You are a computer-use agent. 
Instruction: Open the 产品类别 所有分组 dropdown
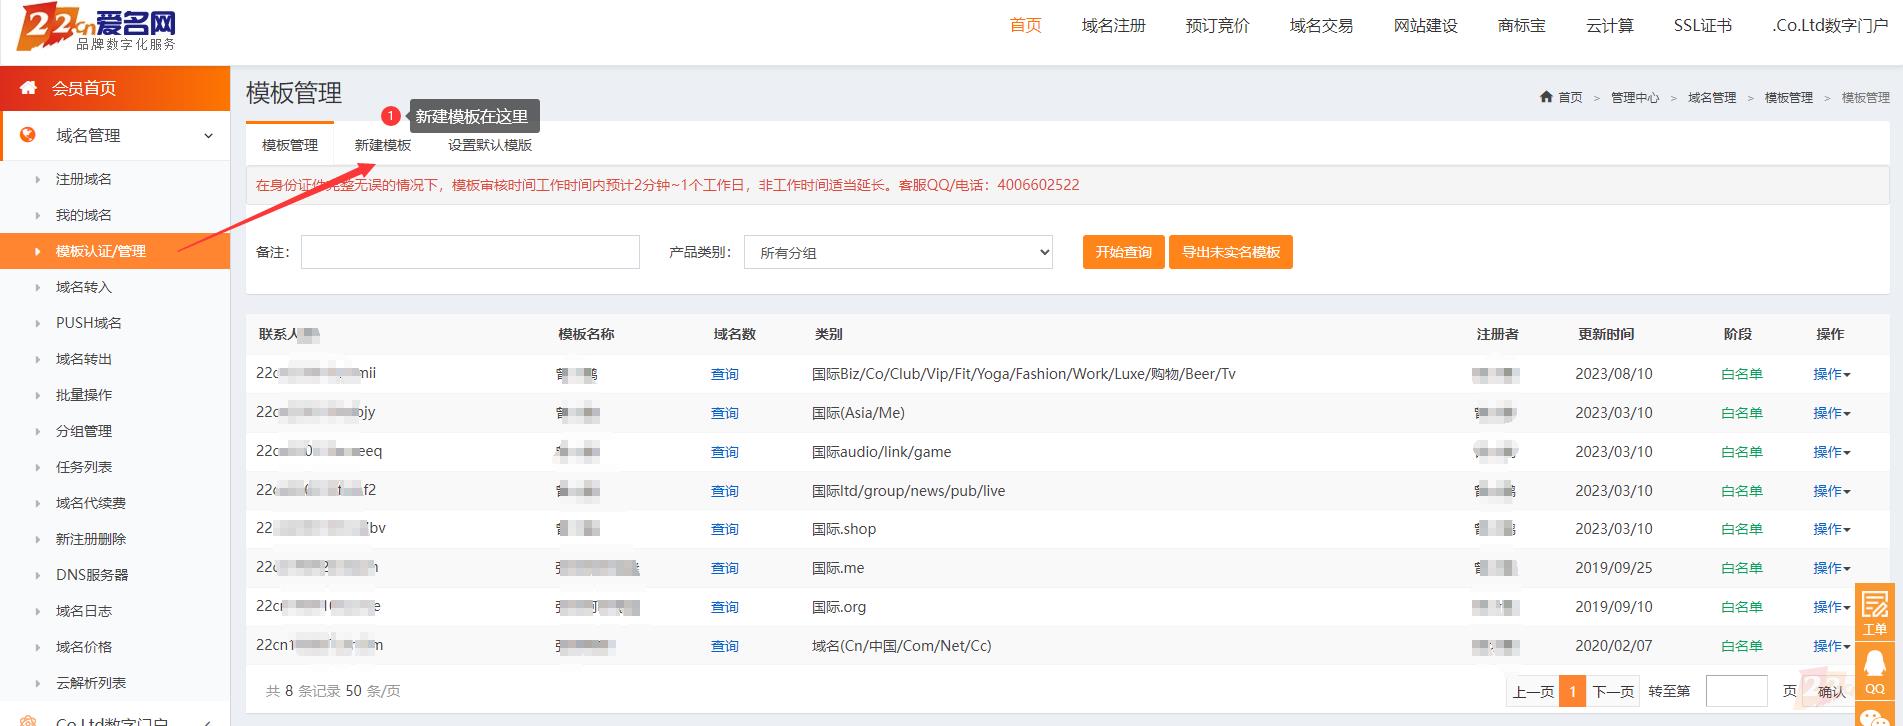898,253
